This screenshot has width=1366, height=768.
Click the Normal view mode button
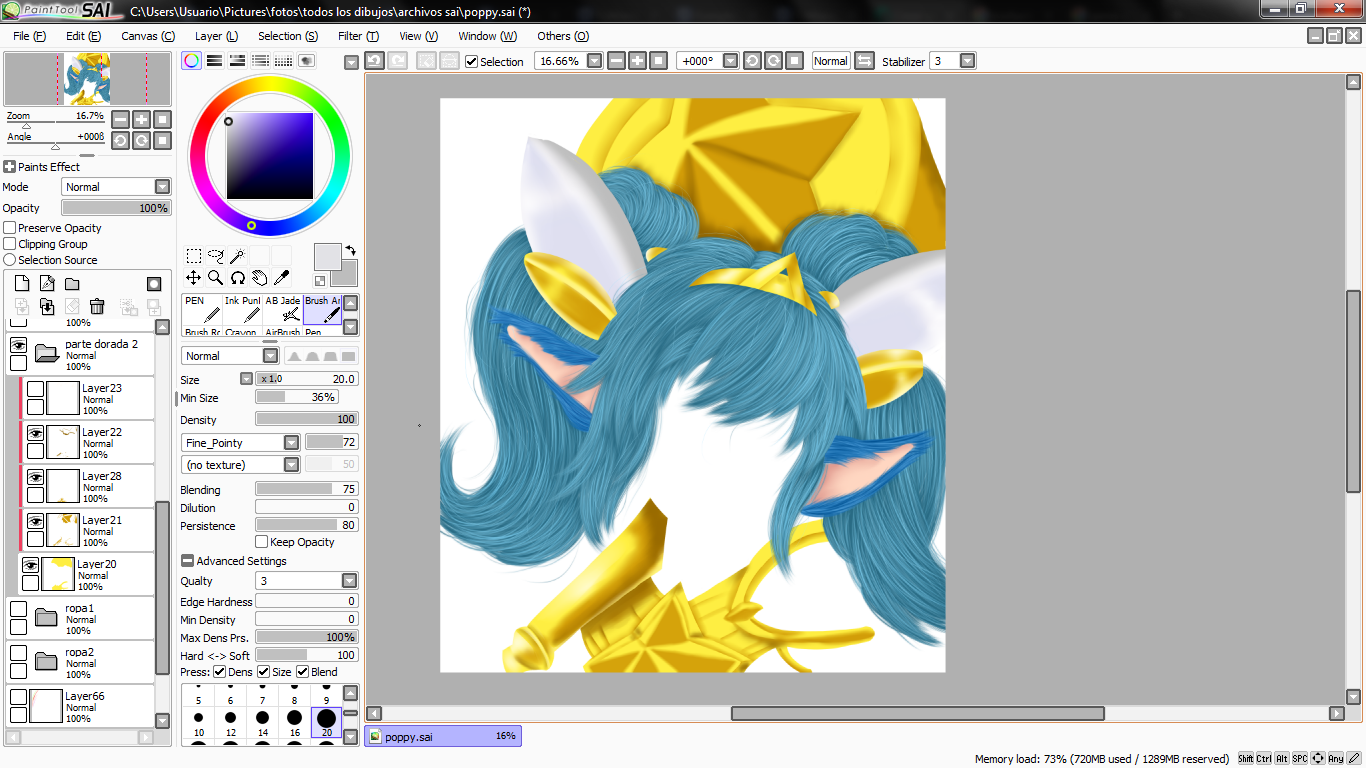(x=830, y=61)
